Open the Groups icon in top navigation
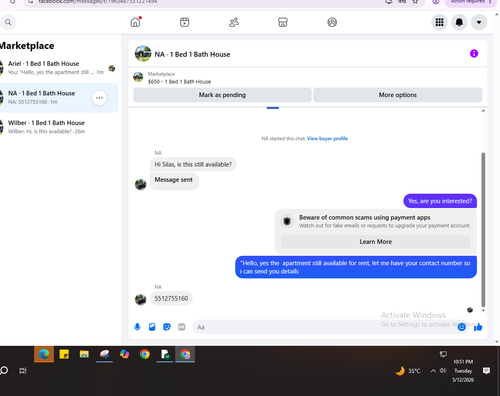The width and height of the screenshot is (500, 396). 332,22
